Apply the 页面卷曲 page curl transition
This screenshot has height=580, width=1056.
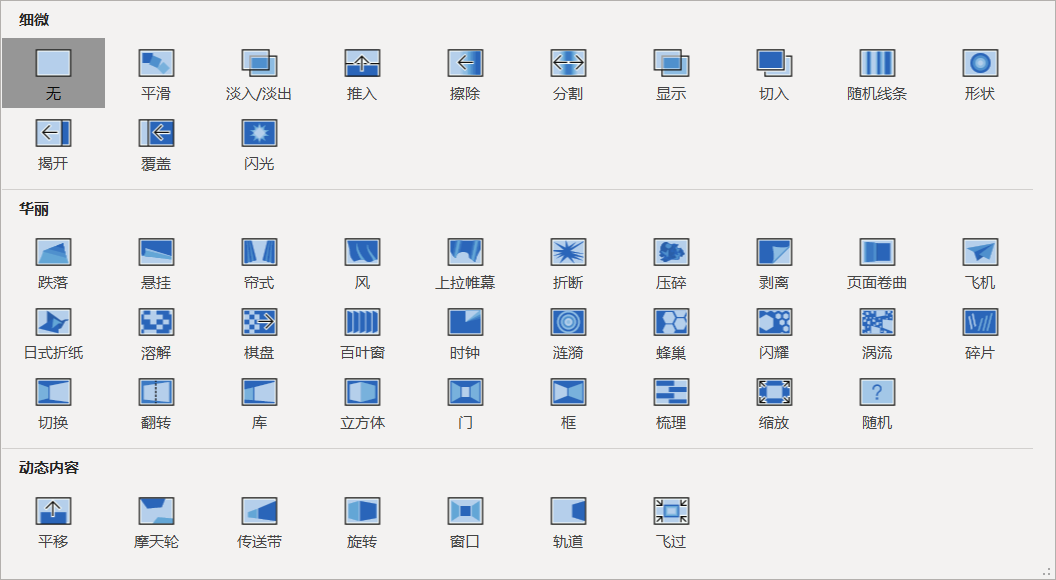(x=876, y=261)
